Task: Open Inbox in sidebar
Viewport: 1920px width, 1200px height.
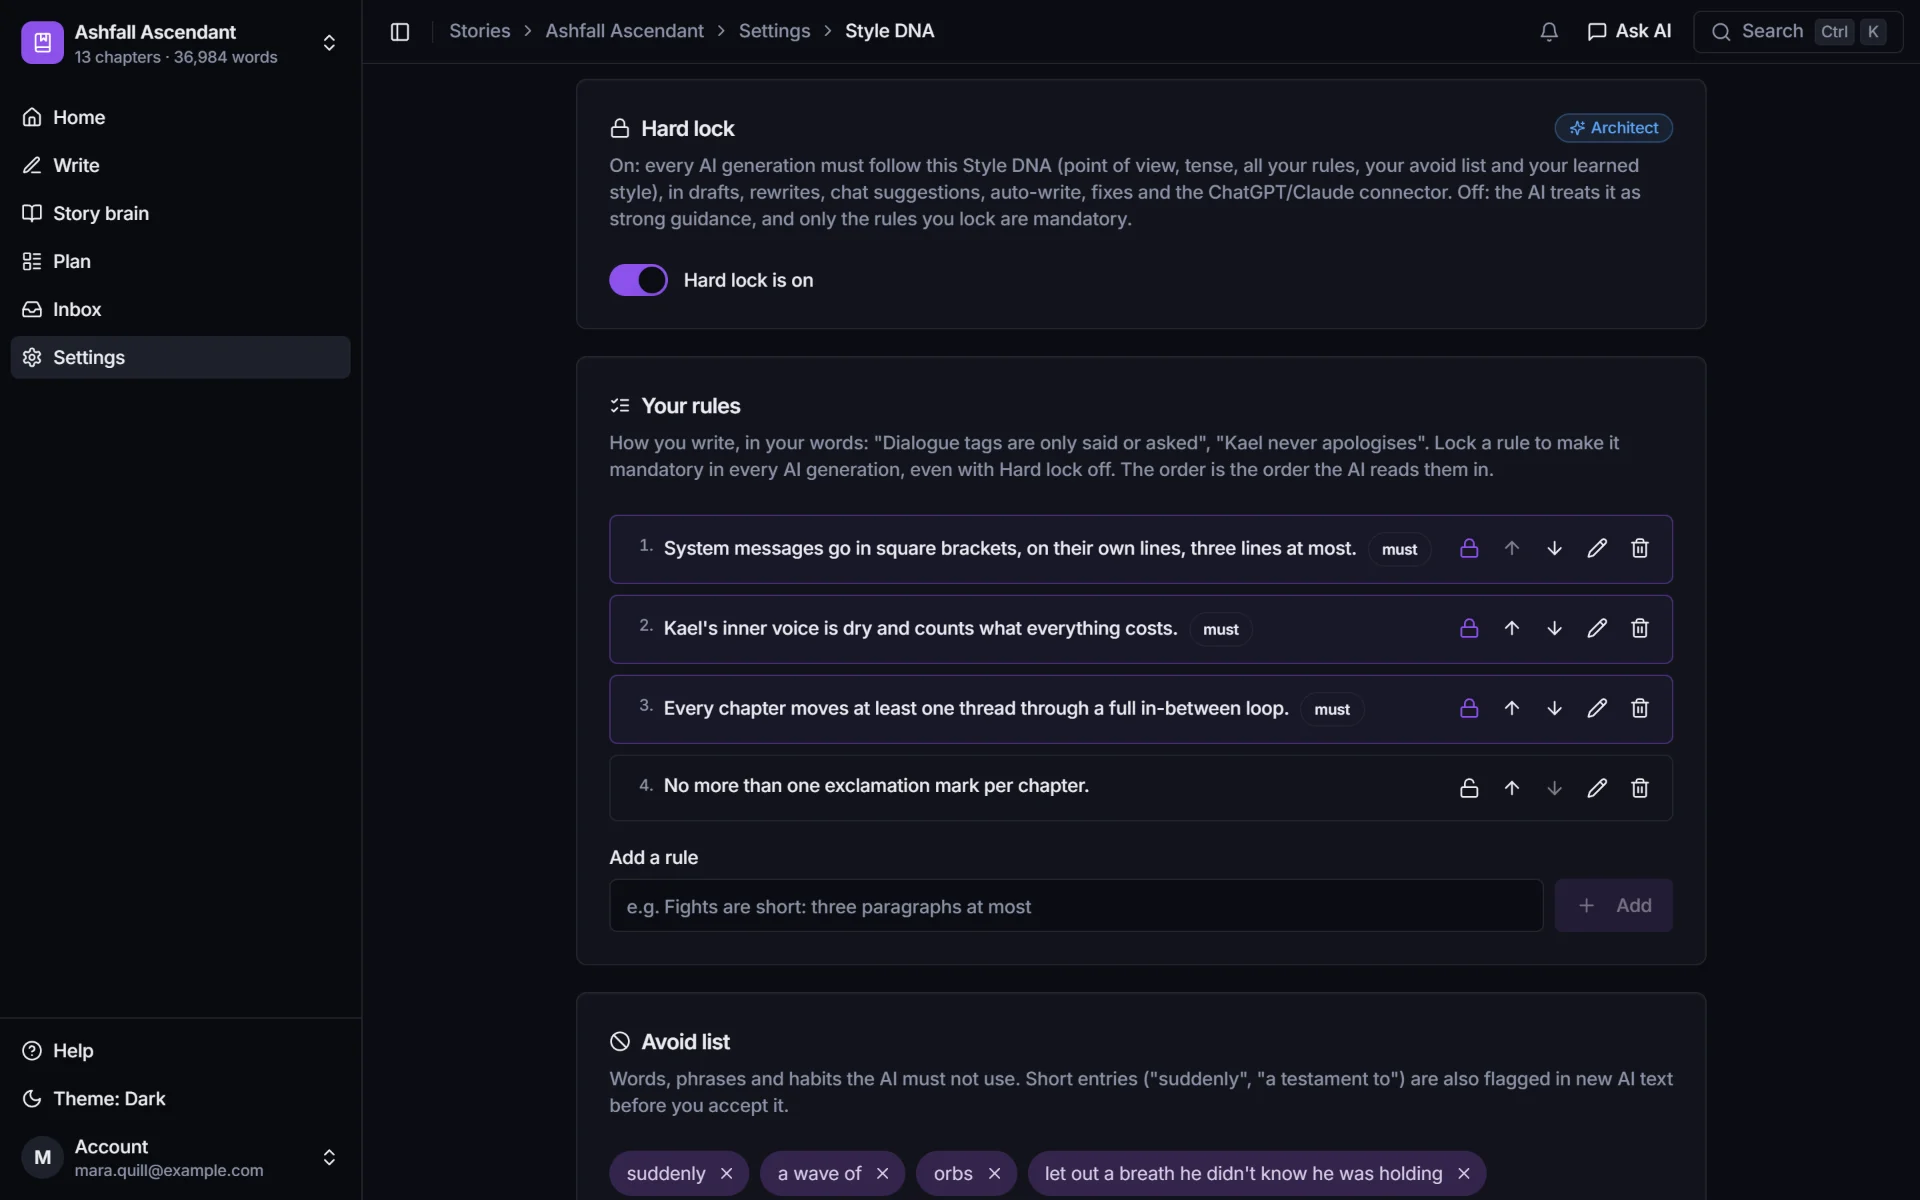Action: coord(180,309)
